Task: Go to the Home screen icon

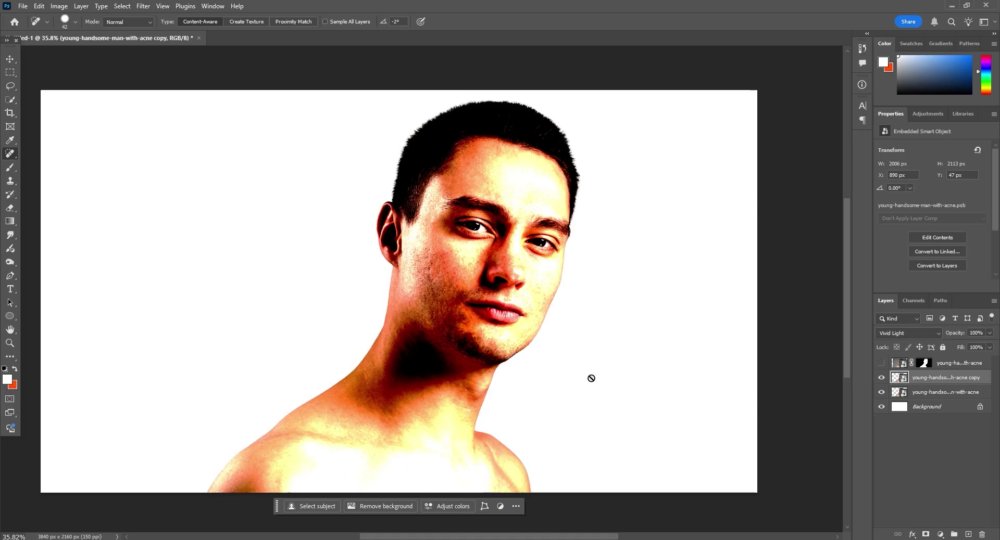Action: coord(14,22)
